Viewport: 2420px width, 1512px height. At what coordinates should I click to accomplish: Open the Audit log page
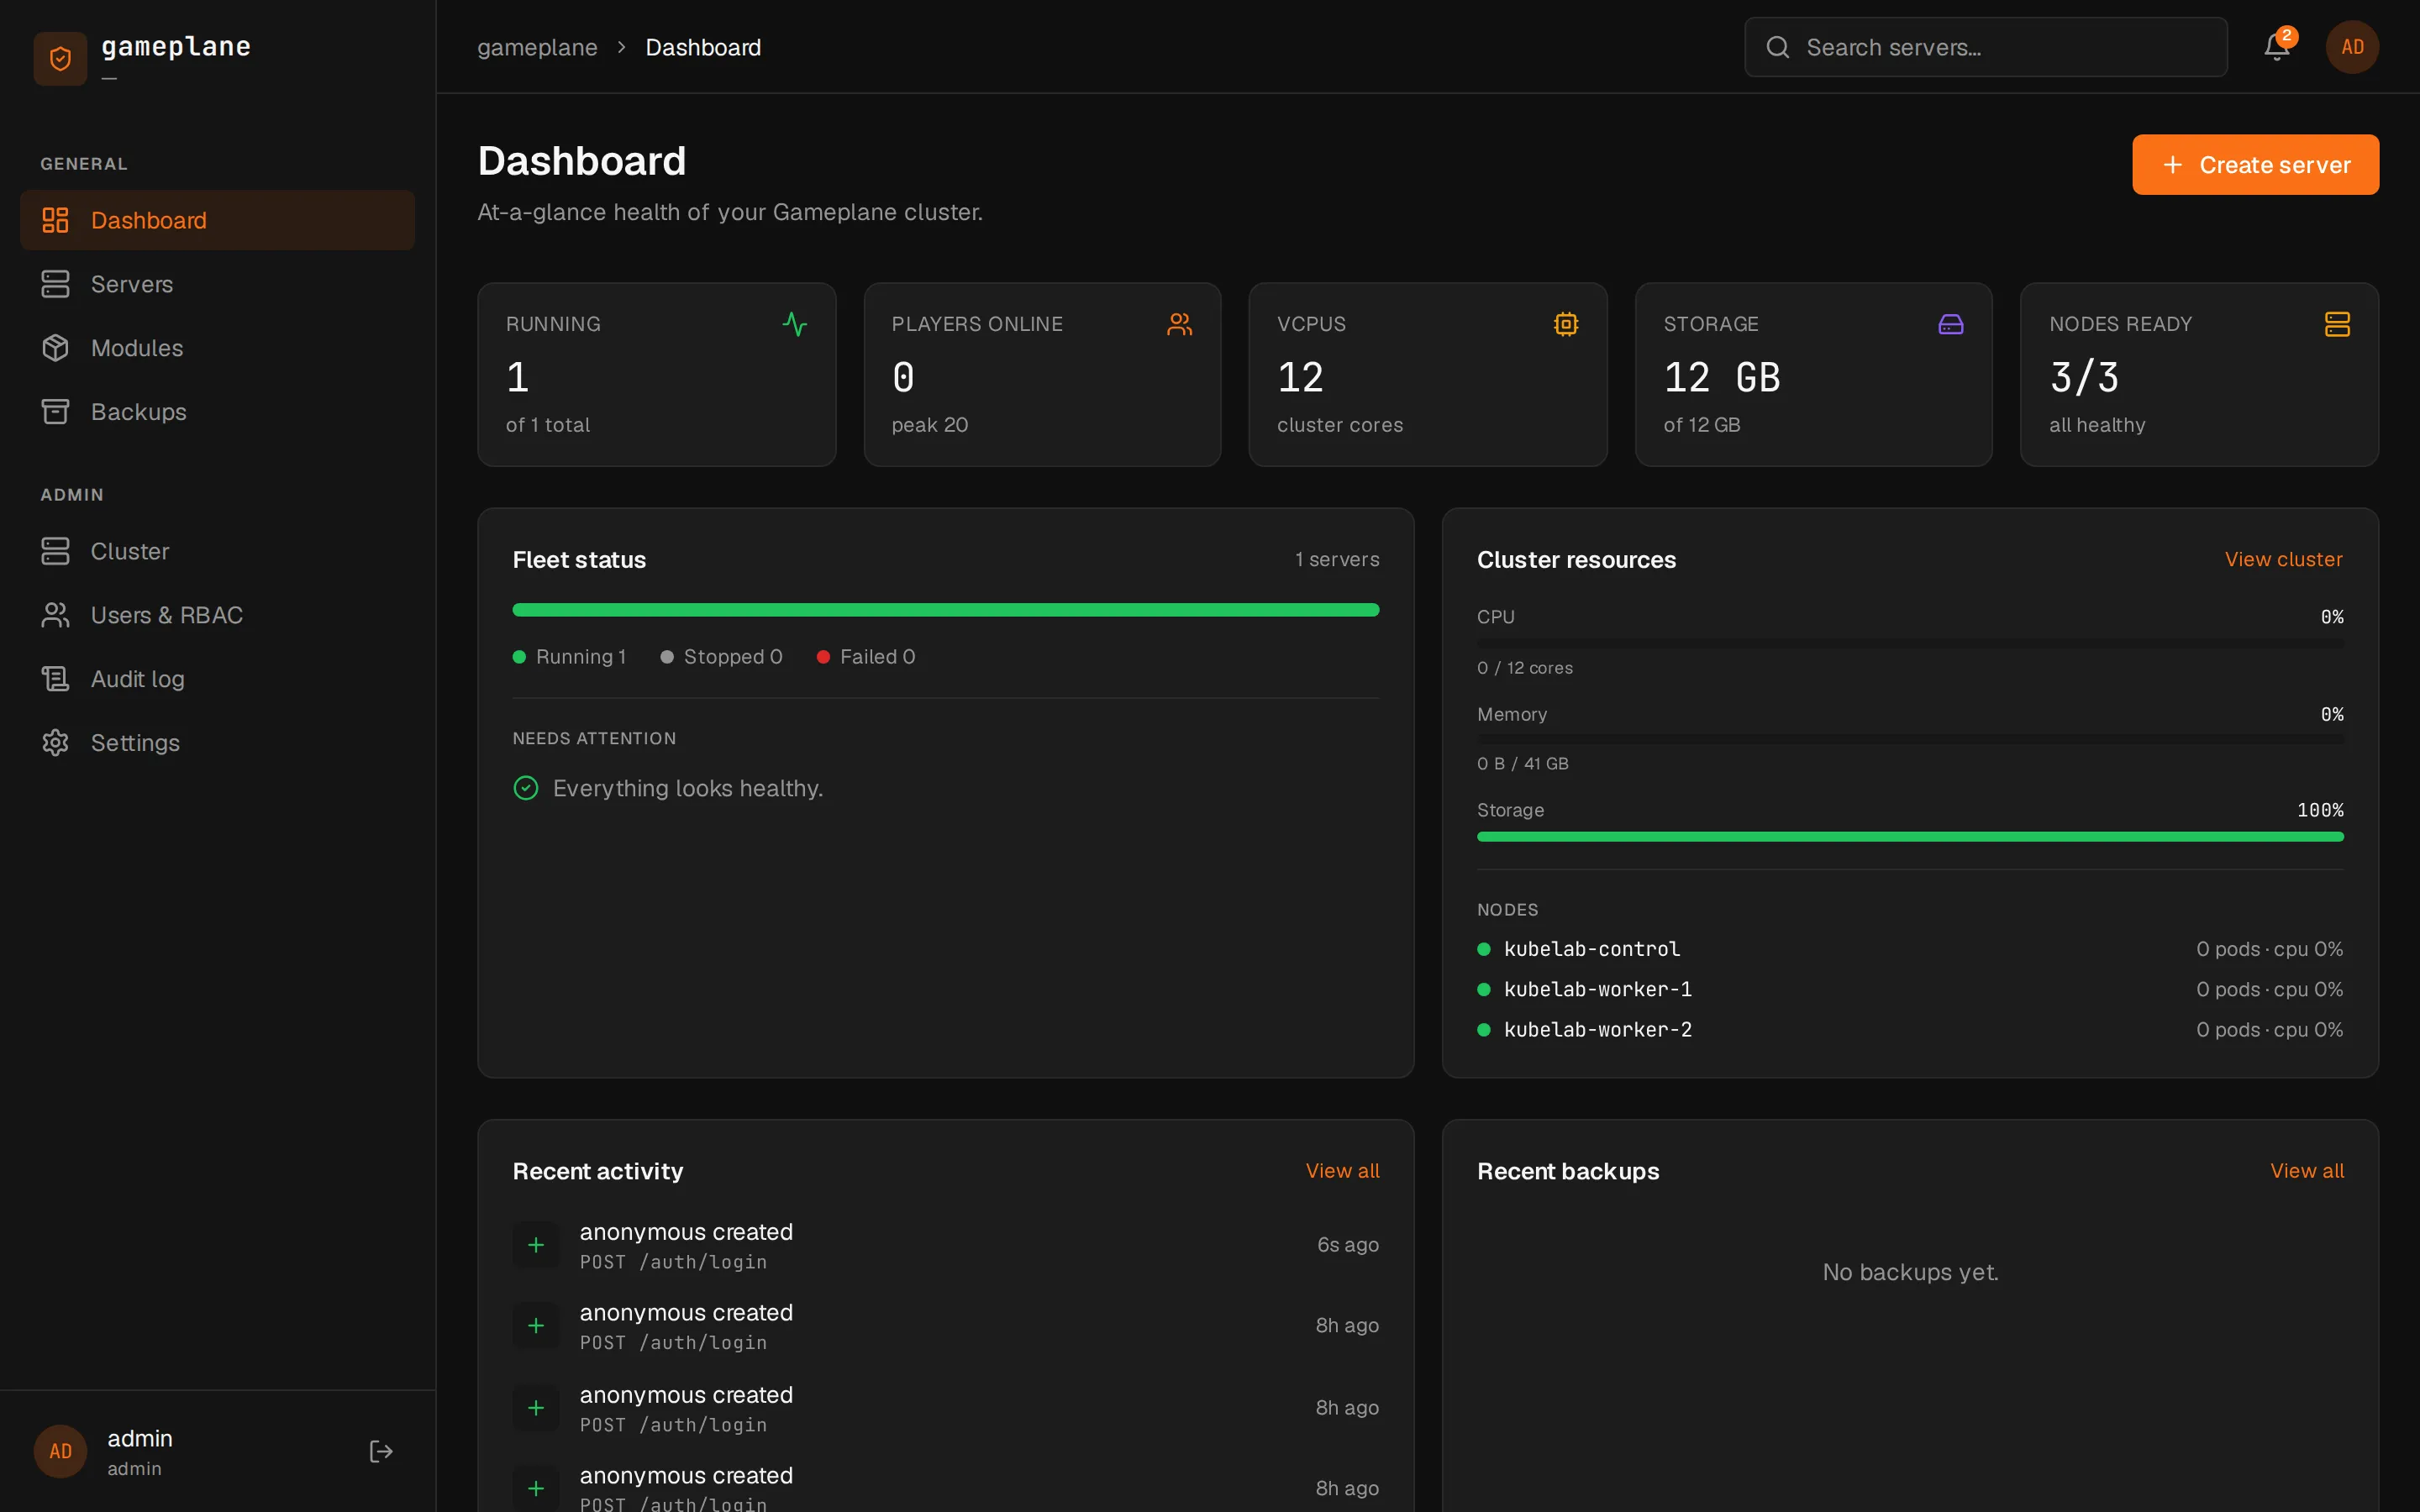pos(217,679)
